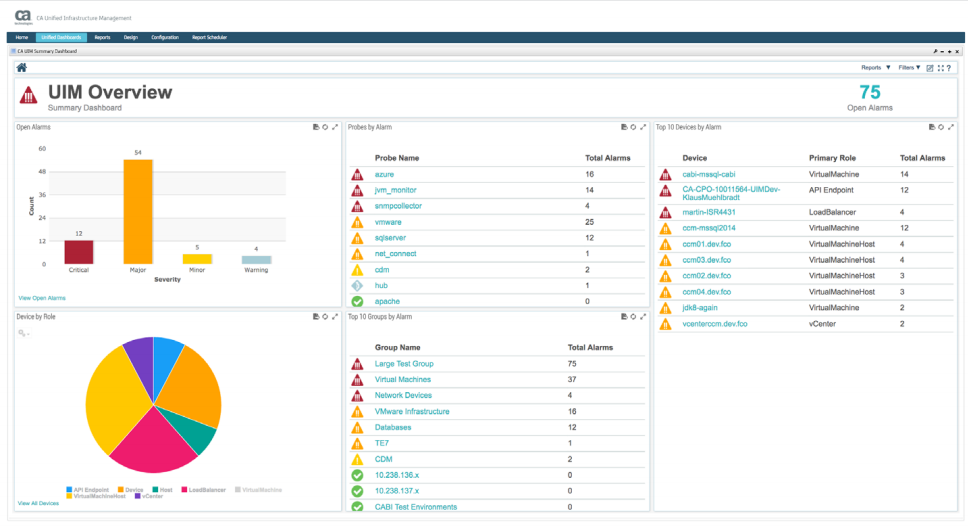Follow the View All Devices link

coord(38,503)
